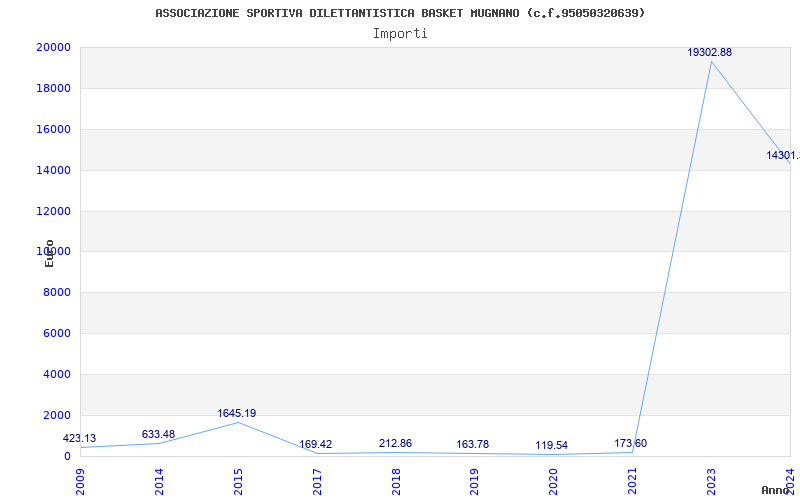Screen dimensions: 800x500
Task: Click the 212.86 value label
Action: tap(395, 443)
